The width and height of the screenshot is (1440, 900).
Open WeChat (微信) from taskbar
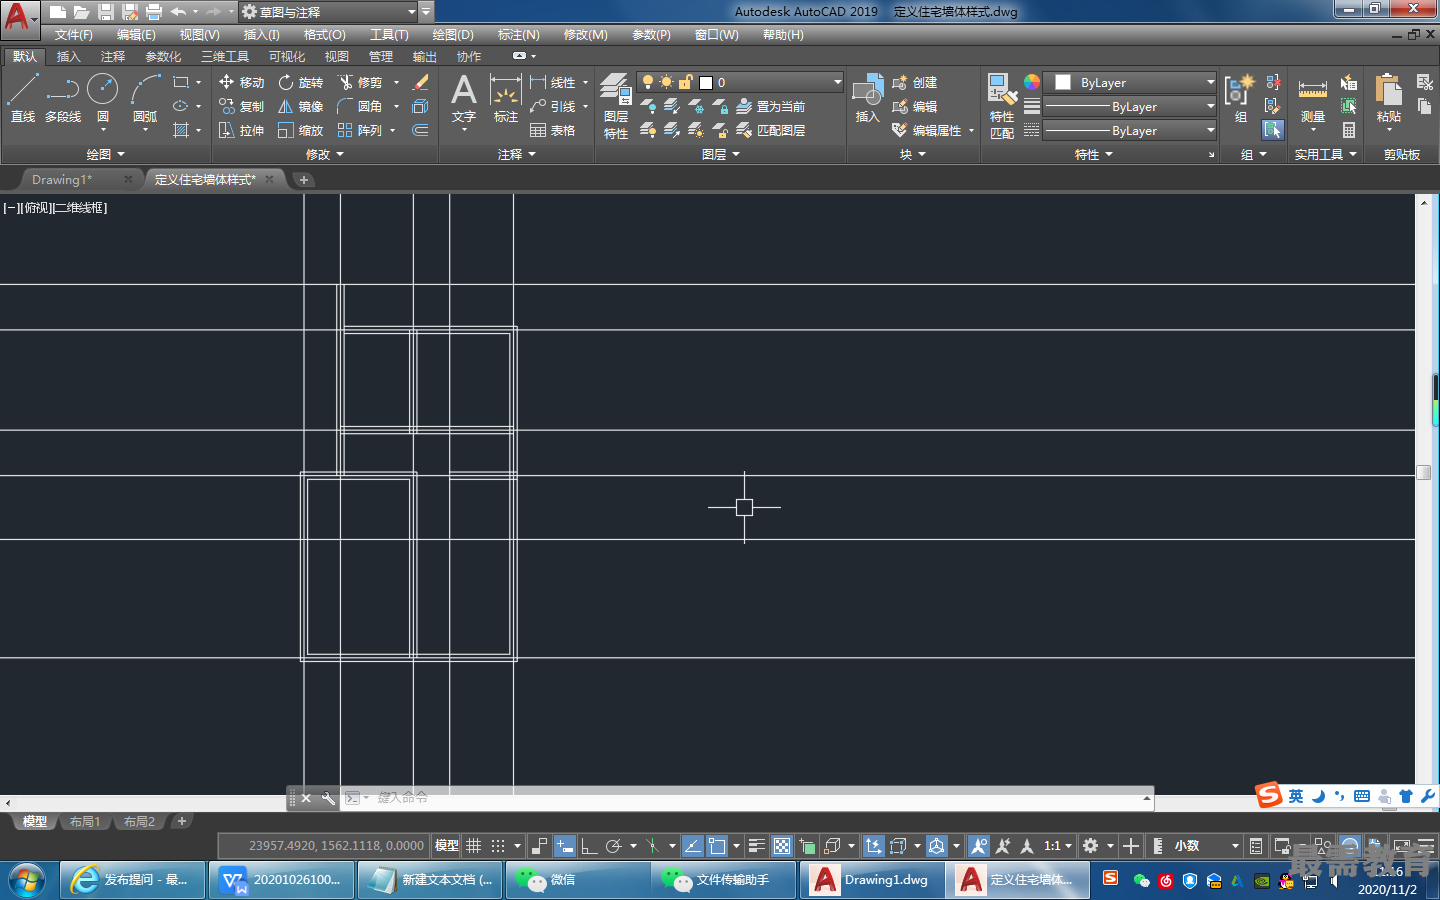coord(579,880)
